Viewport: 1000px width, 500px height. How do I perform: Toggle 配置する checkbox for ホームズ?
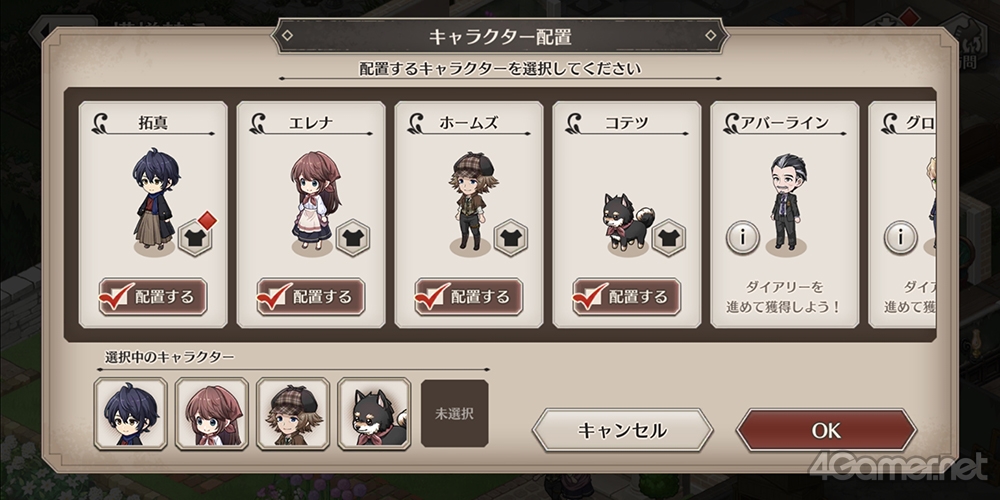click(469, 297)
